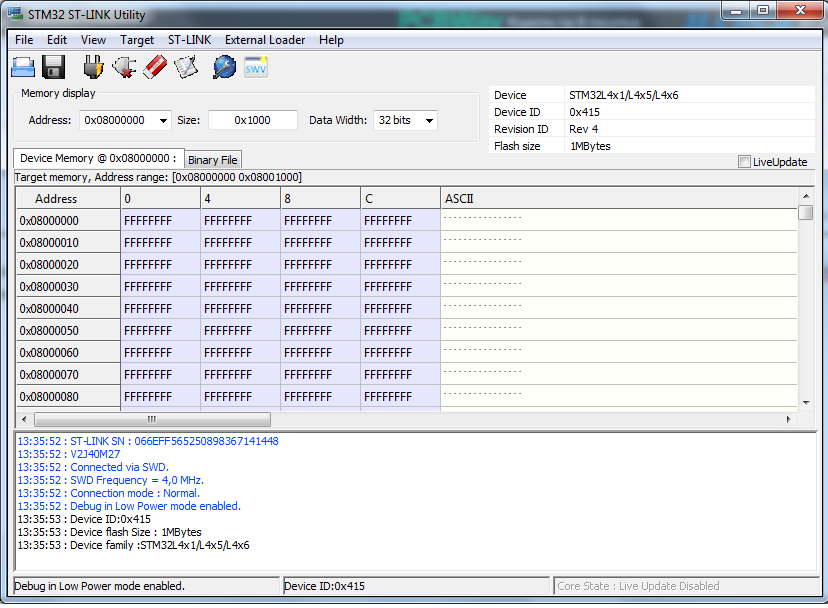Select the row address 0x08000030
The width and height of the screenshot is (828, 608).
(68, 287)
